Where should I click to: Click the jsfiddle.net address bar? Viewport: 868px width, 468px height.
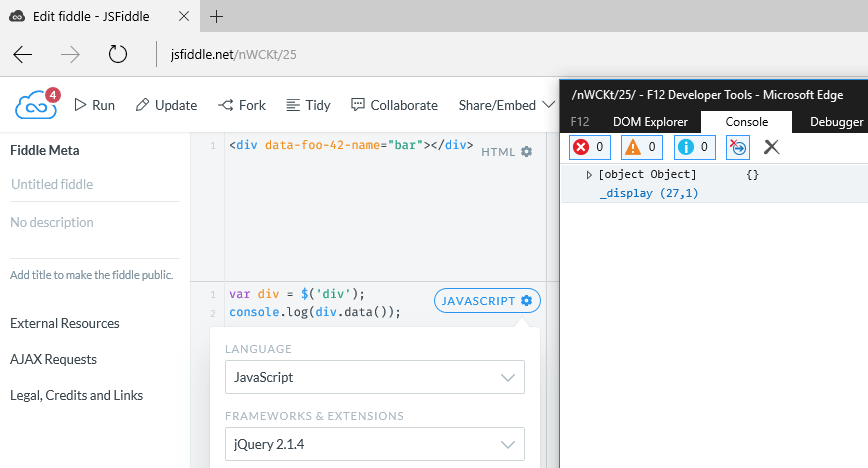coord(234,54)
